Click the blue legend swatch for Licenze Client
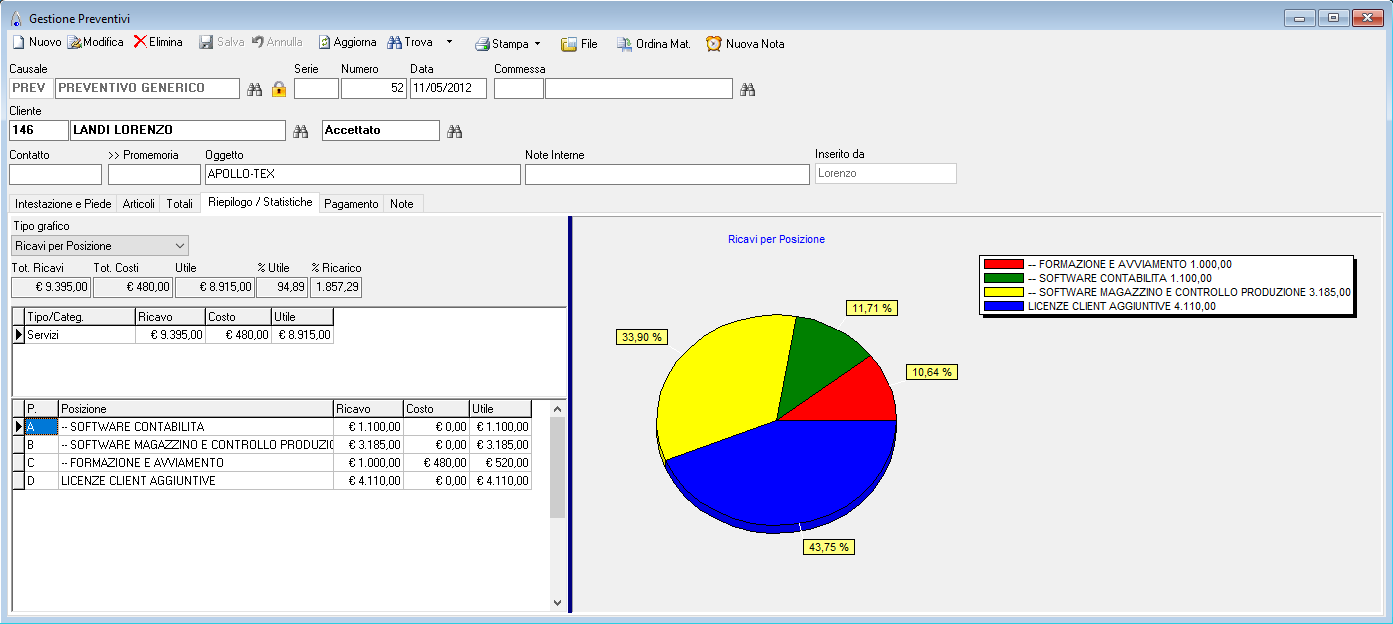This screenshot has height=624, width=1393. (1003, 306)
